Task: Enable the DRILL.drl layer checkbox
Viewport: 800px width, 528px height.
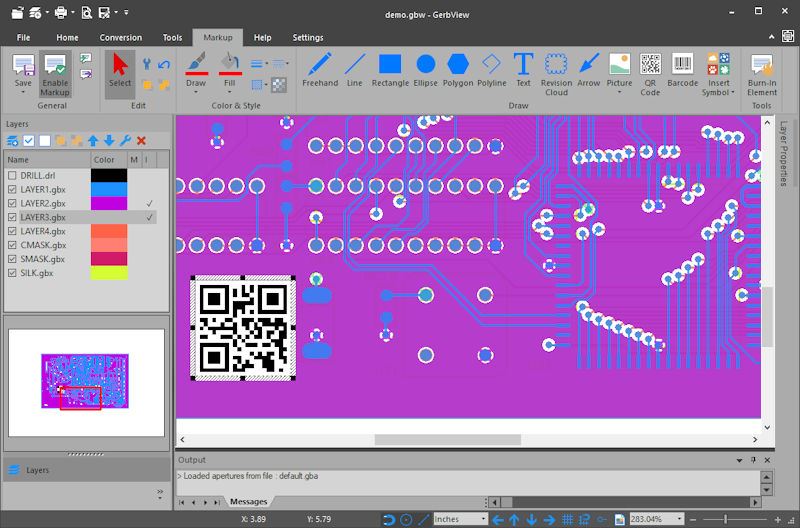Action: [12, 175]
